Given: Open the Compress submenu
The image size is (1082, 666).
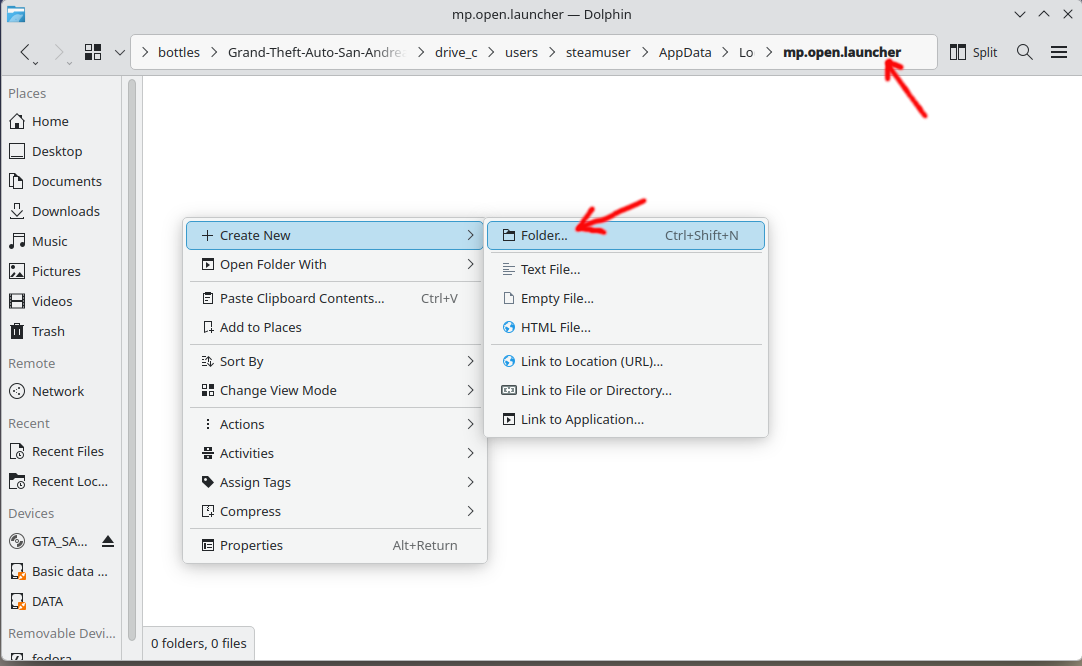Looking at the screenshot, I should [335, 511].
